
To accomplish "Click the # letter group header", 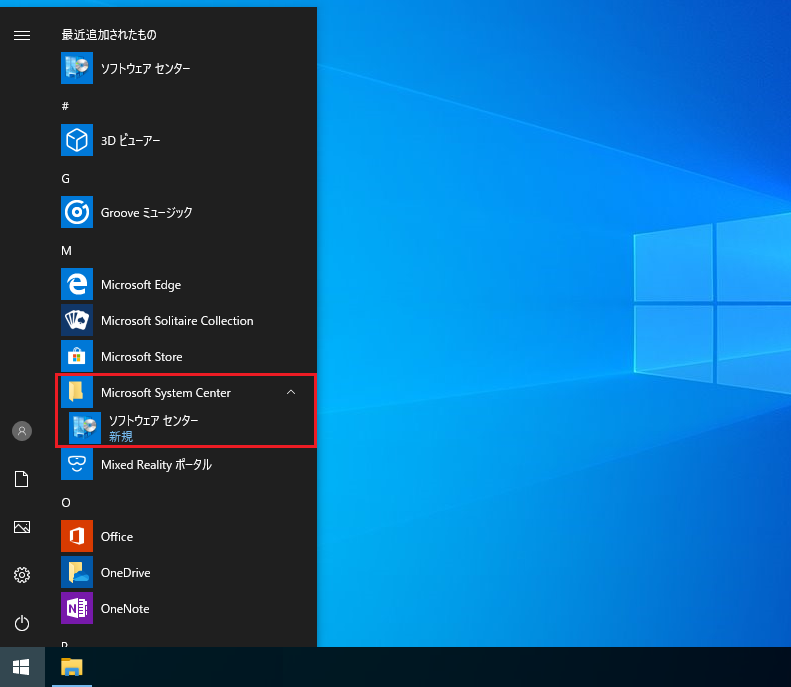I will pyautogui.click(x=65, y=106).
